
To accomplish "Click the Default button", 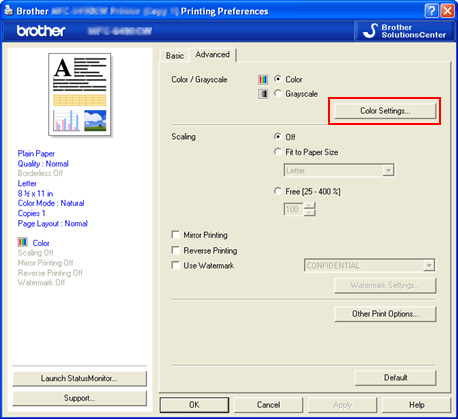I will click(x=395, y=378).
